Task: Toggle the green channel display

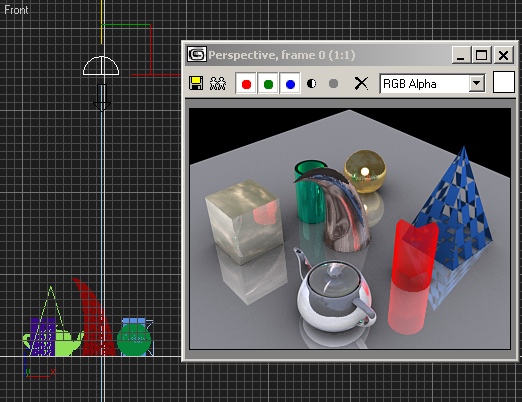Action: tap(268, 84)
